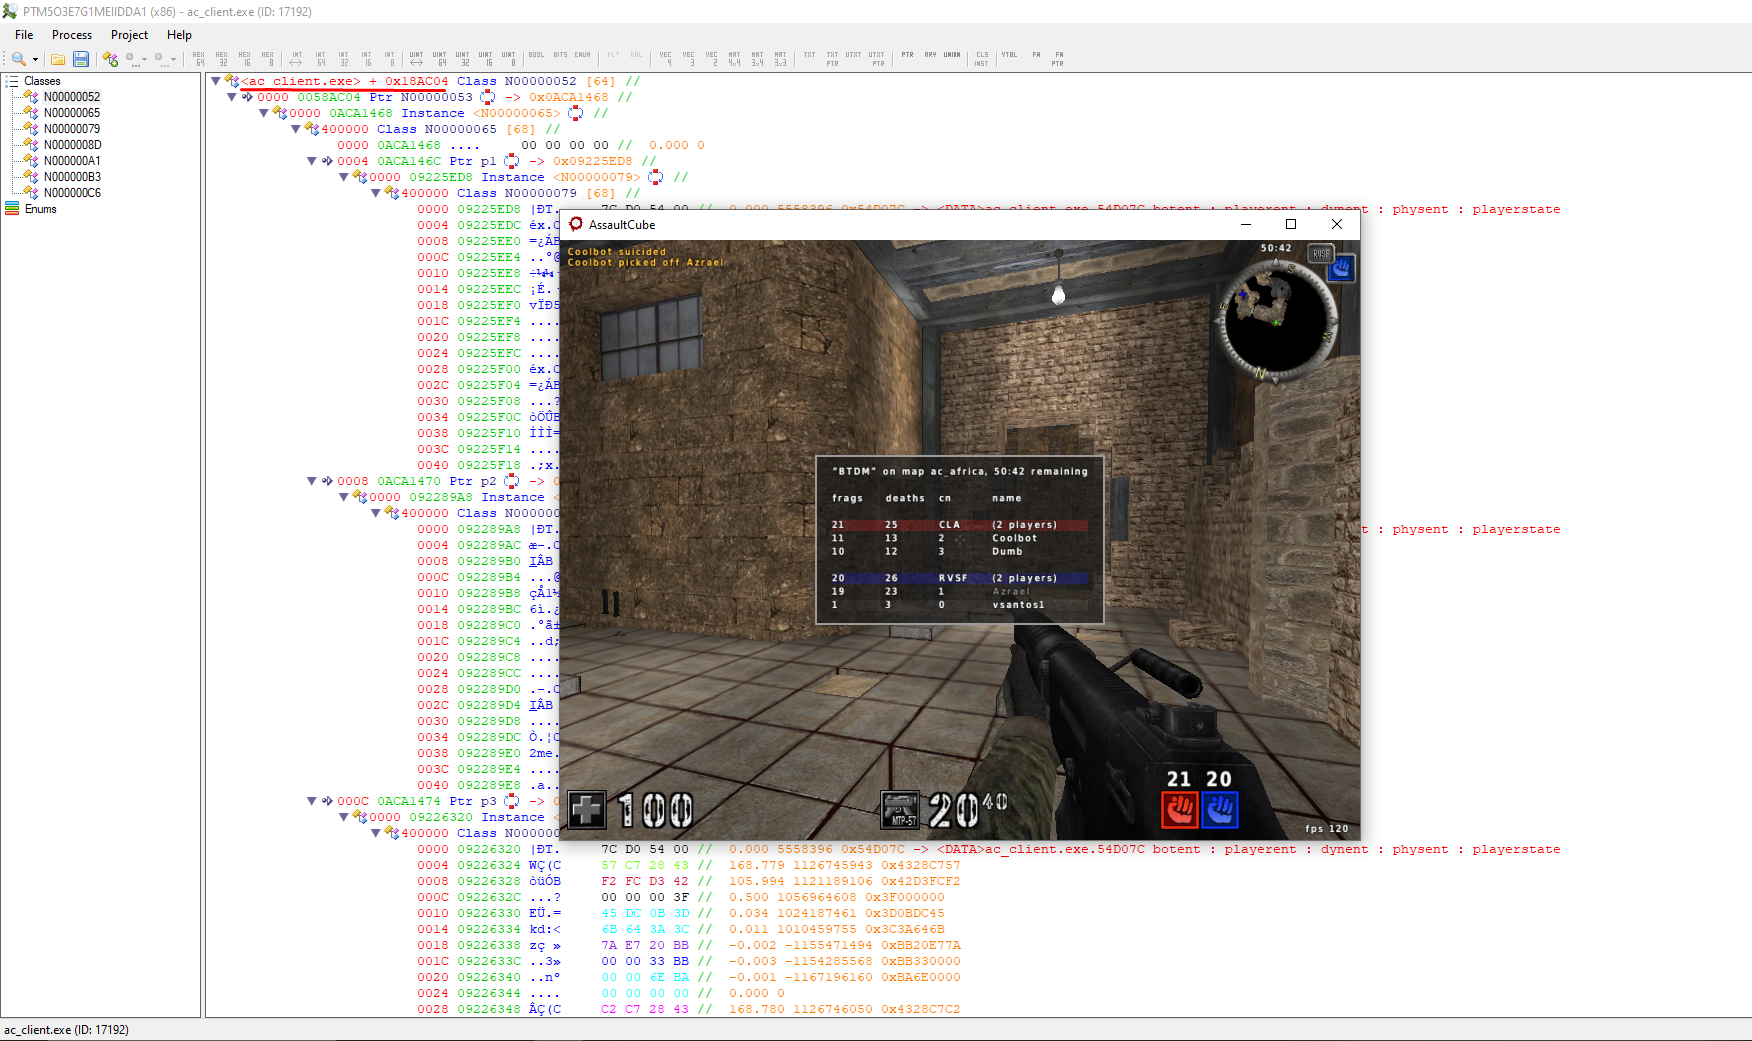Click the UTXT node type icon
The height and width of the screenshot is (1041, 1752).
pos(853,56)
